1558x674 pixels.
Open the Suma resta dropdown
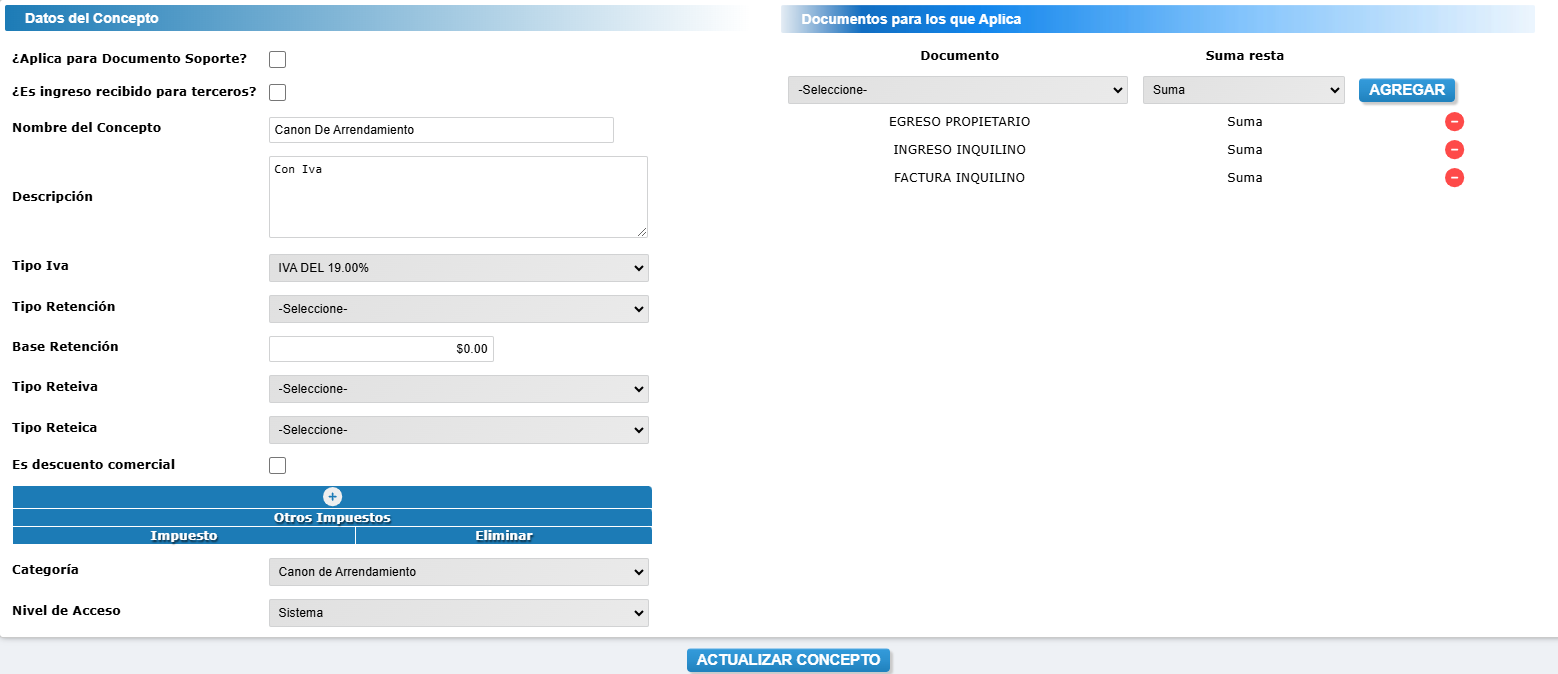[1243, 90]
